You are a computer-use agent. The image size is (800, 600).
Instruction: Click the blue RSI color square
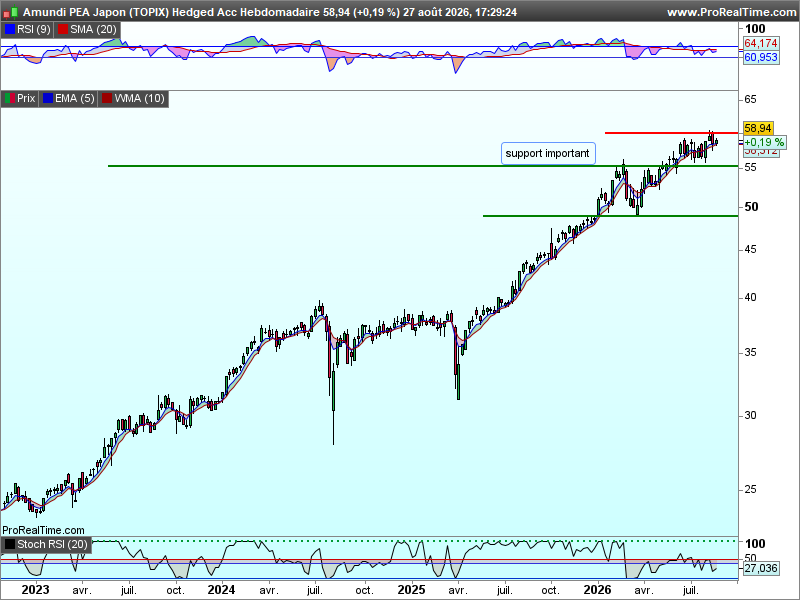coord(10,30)
